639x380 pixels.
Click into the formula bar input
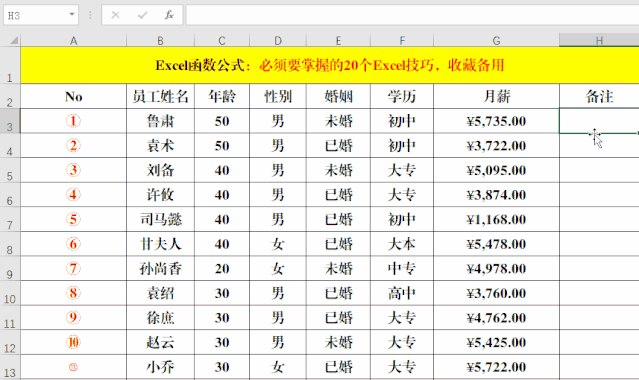click(412, 15)
